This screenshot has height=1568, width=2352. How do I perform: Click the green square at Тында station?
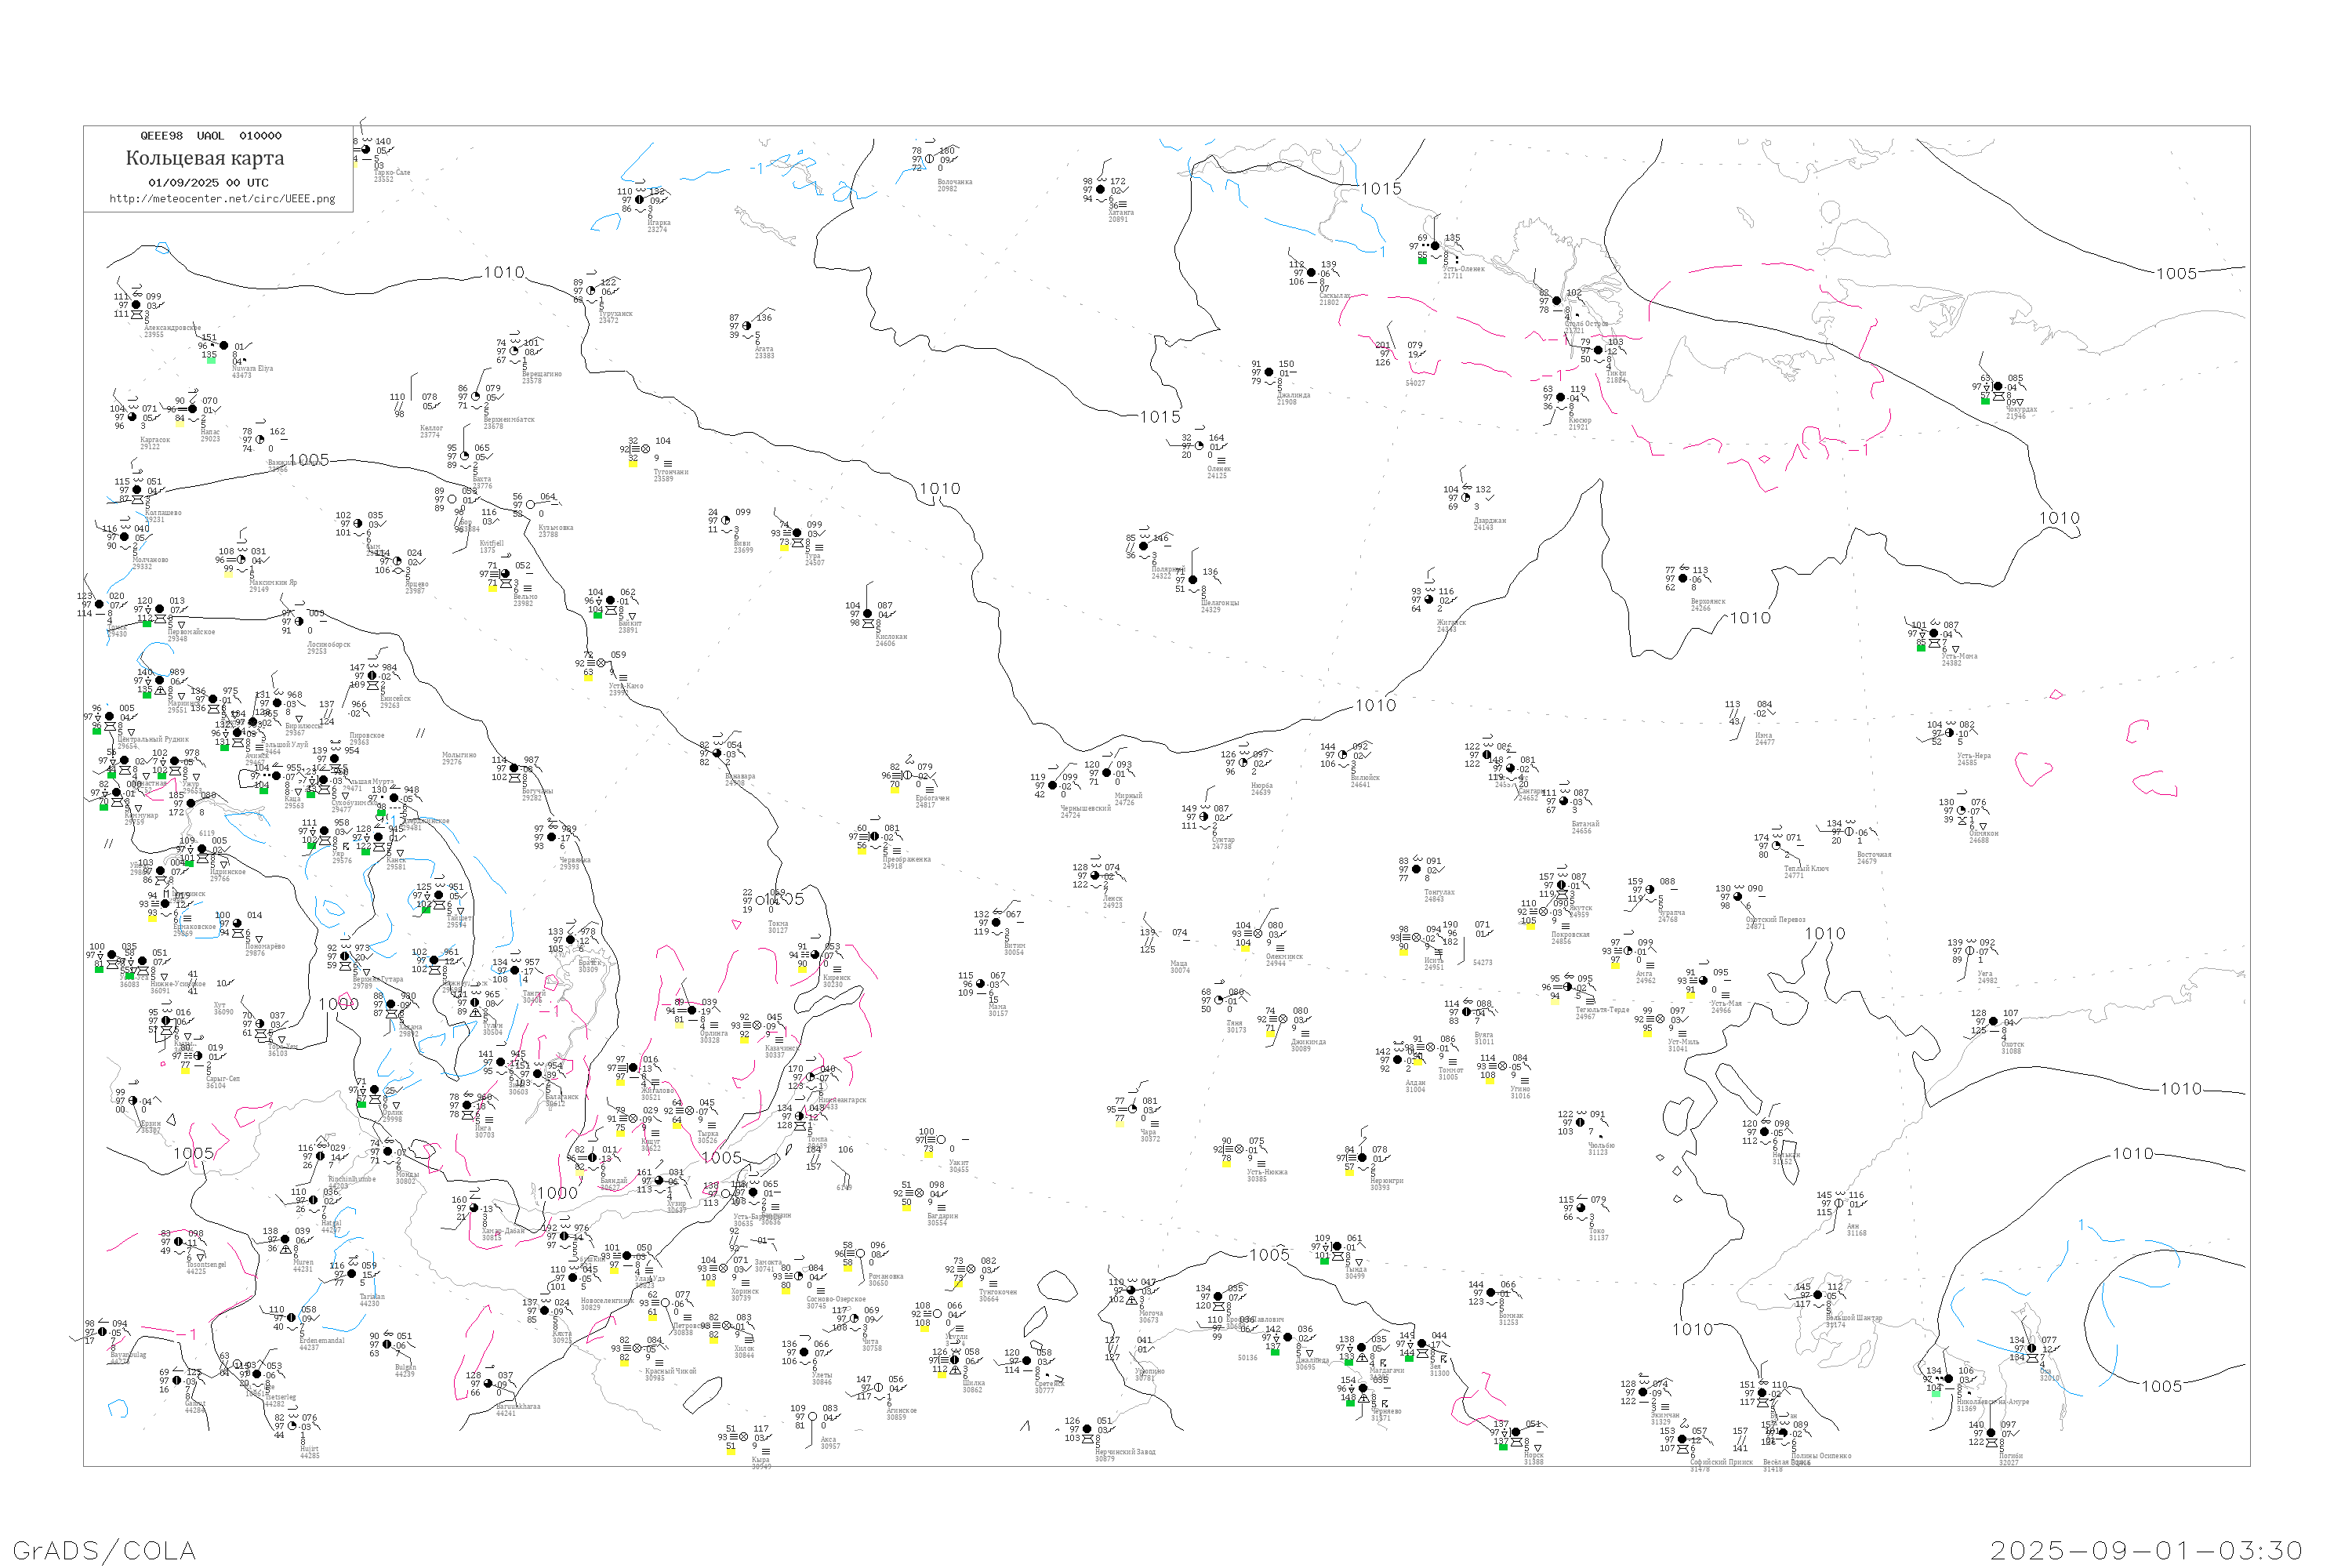click(1324, 1261)
